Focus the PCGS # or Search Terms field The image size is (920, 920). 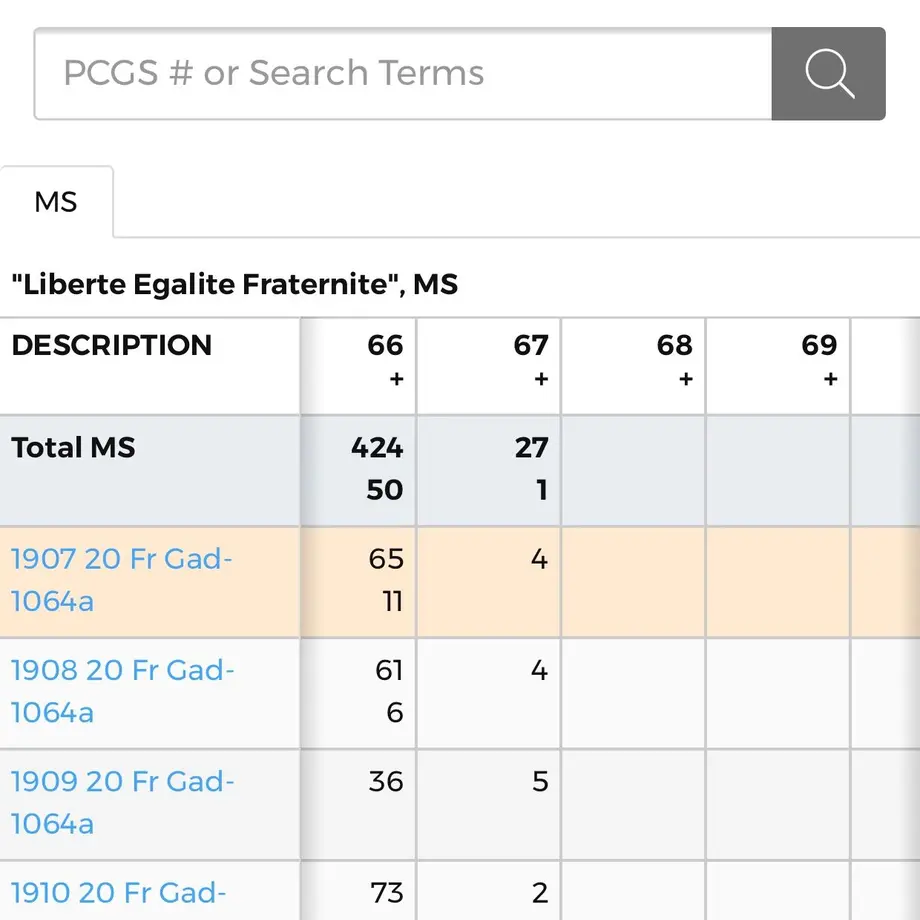[403, 73]
